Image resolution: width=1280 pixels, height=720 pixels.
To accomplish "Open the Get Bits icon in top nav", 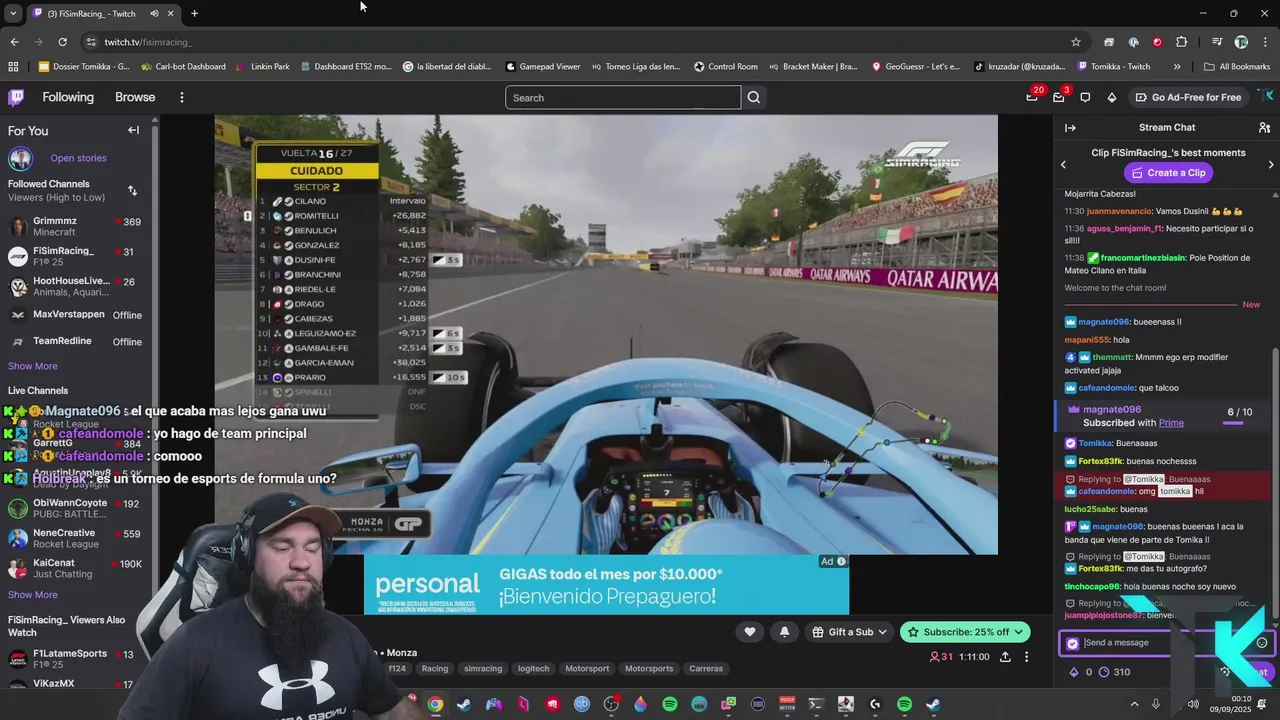I will (1112, 97).
